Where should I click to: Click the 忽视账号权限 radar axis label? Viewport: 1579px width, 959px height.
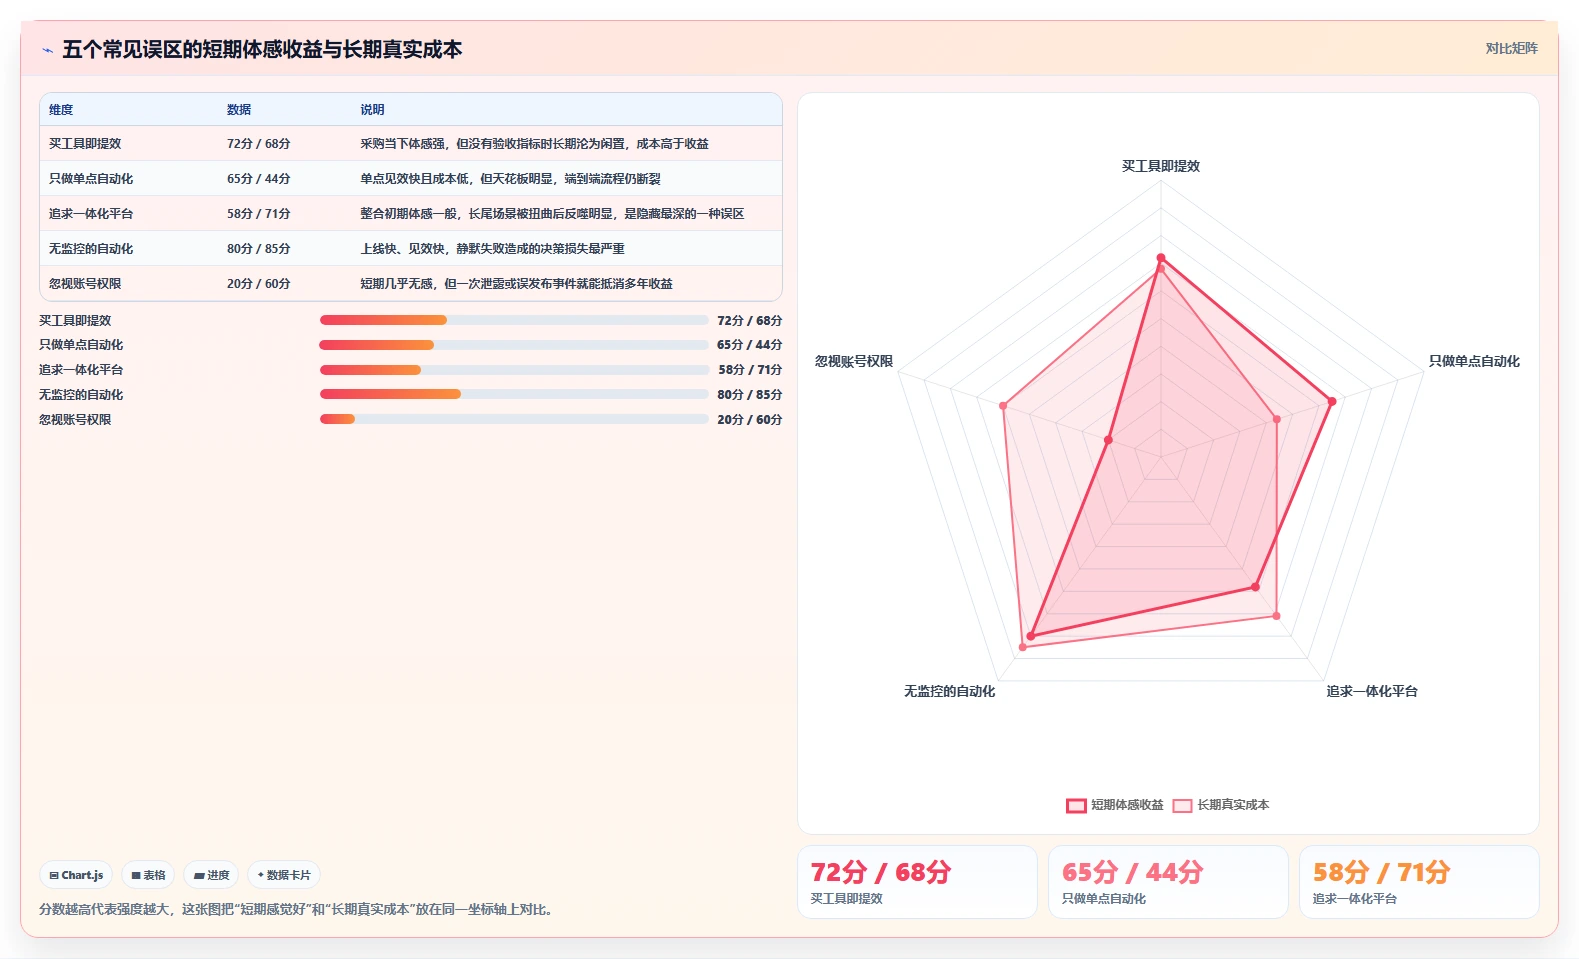854,361
